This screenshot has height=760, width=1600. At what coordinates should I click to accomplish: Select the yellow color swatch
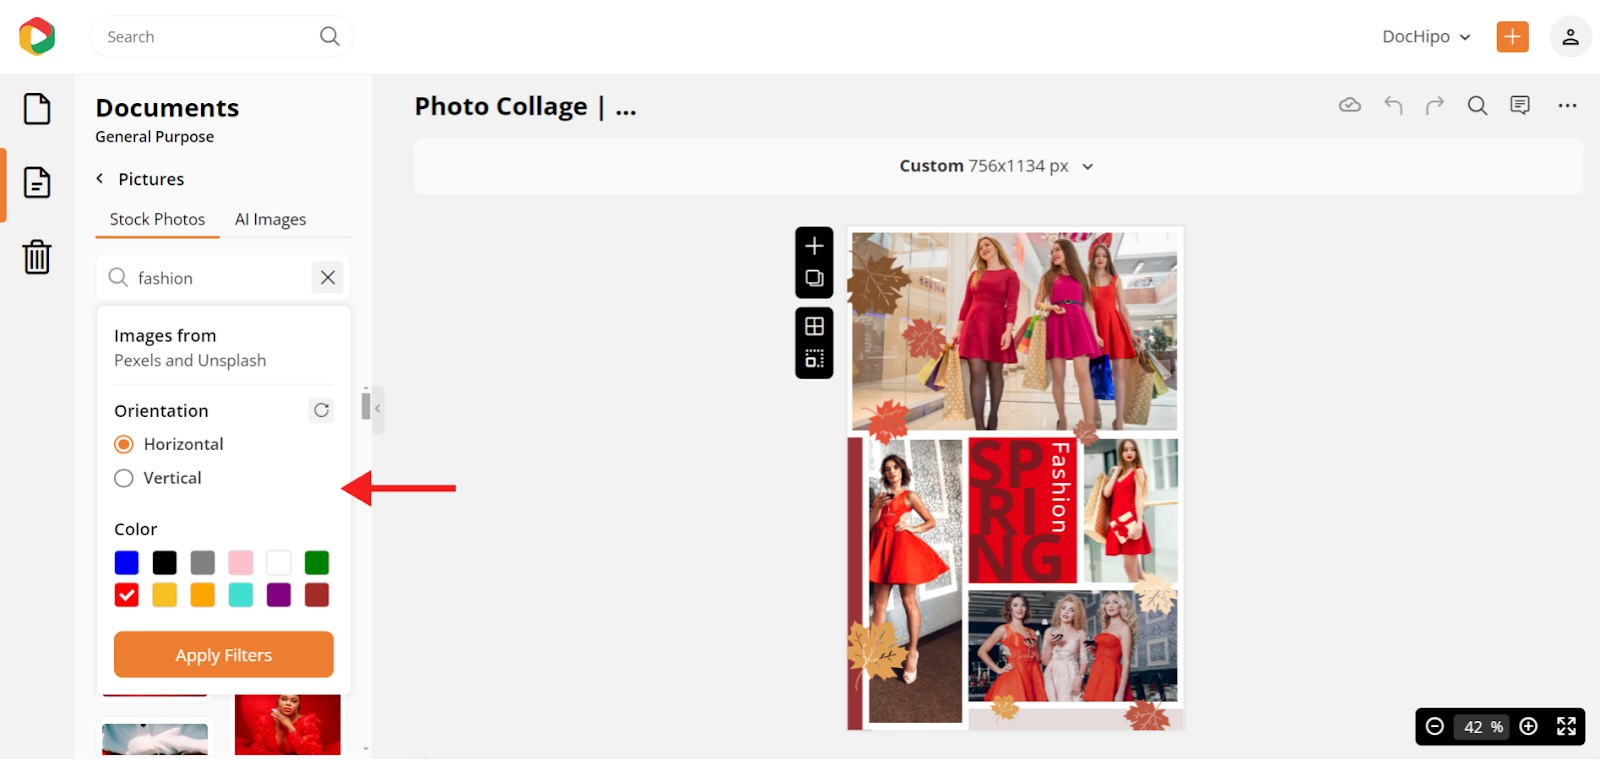coord(164,595)
